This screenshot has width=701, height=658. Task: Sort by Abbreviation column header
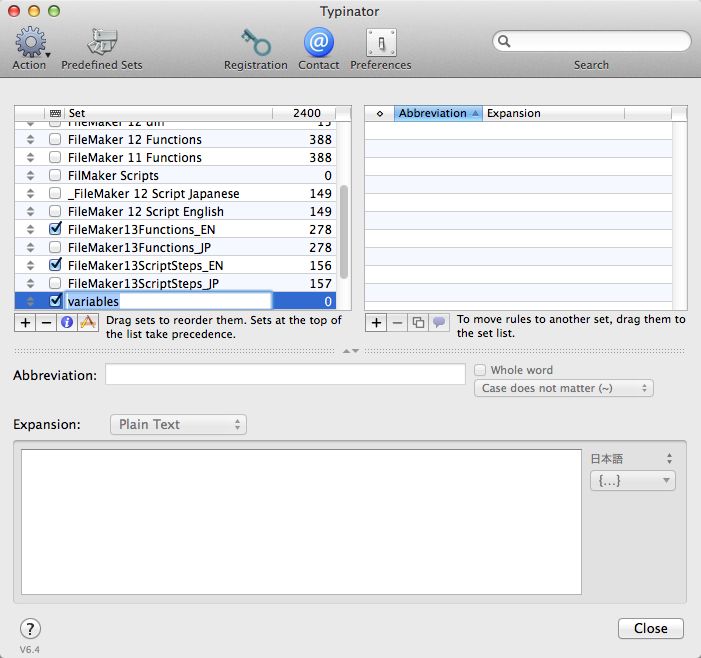tap(438, 114)
